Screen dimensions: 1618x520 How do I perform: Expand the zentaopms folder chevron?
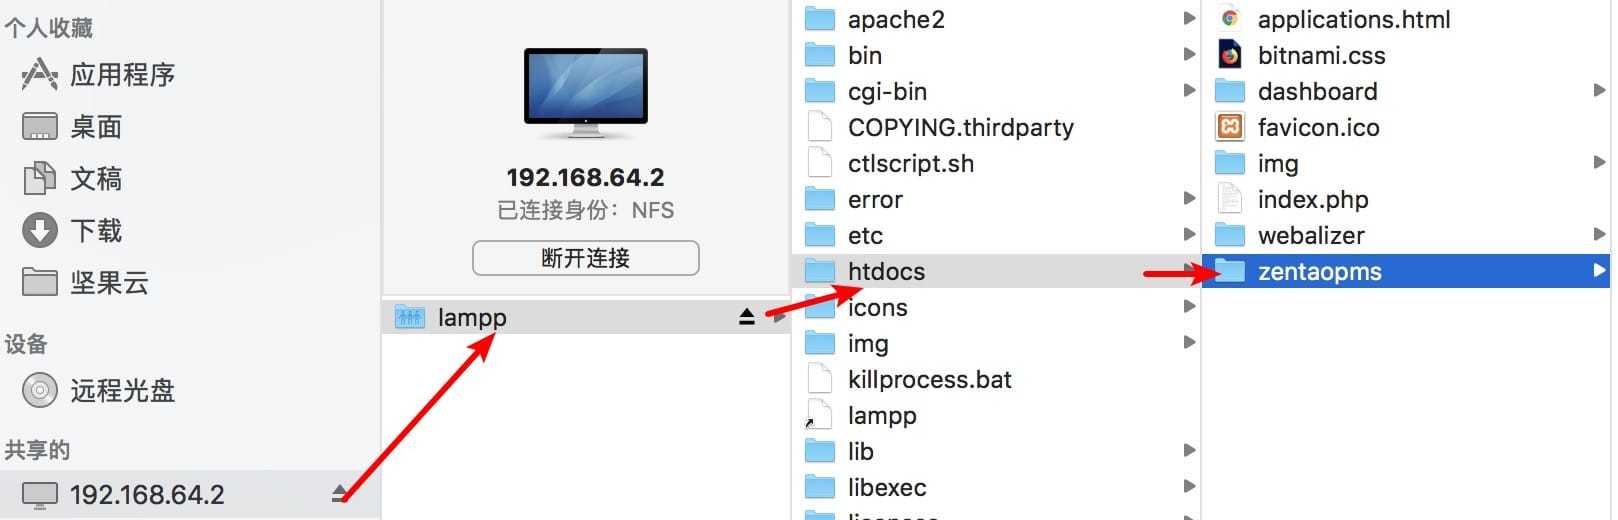coord(1599,271)
